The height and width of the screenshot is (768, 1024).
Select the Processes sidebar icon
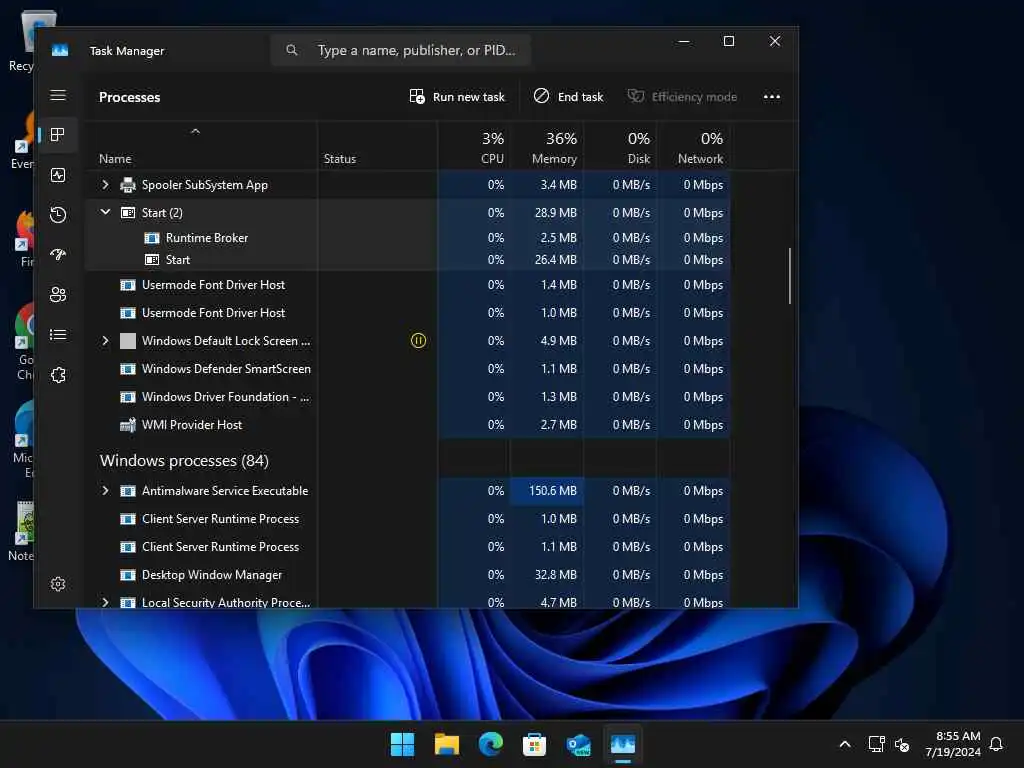(x=58, y=135)
